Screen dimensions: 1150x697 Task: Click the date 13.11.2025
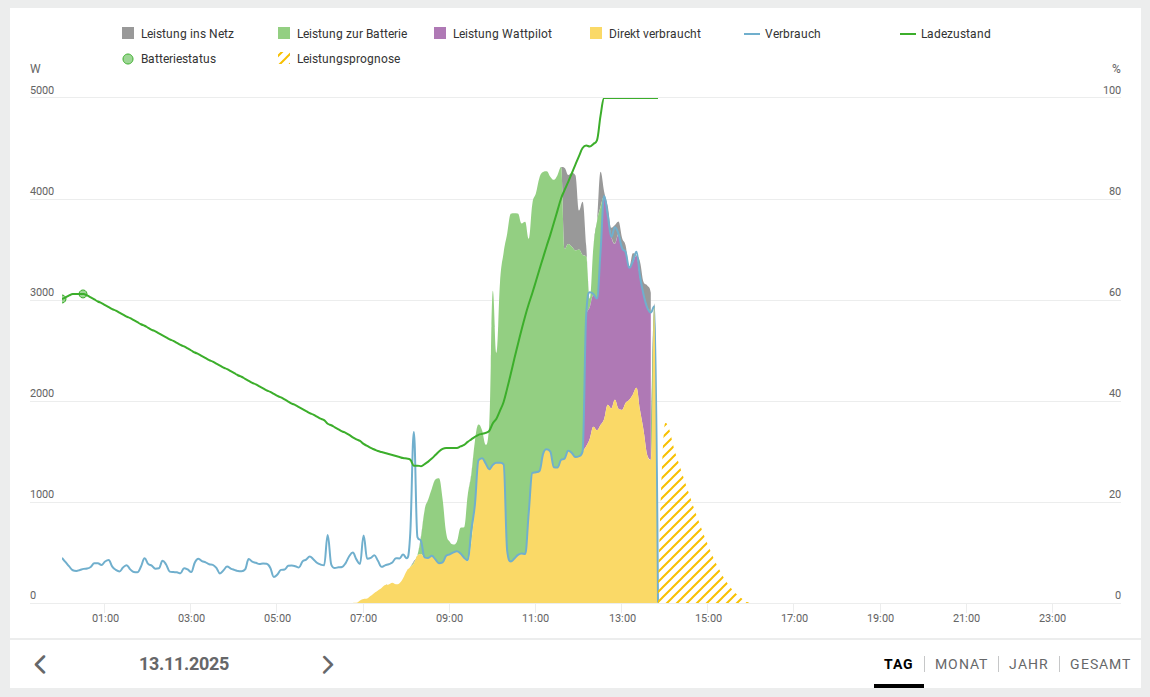(184, 664)
